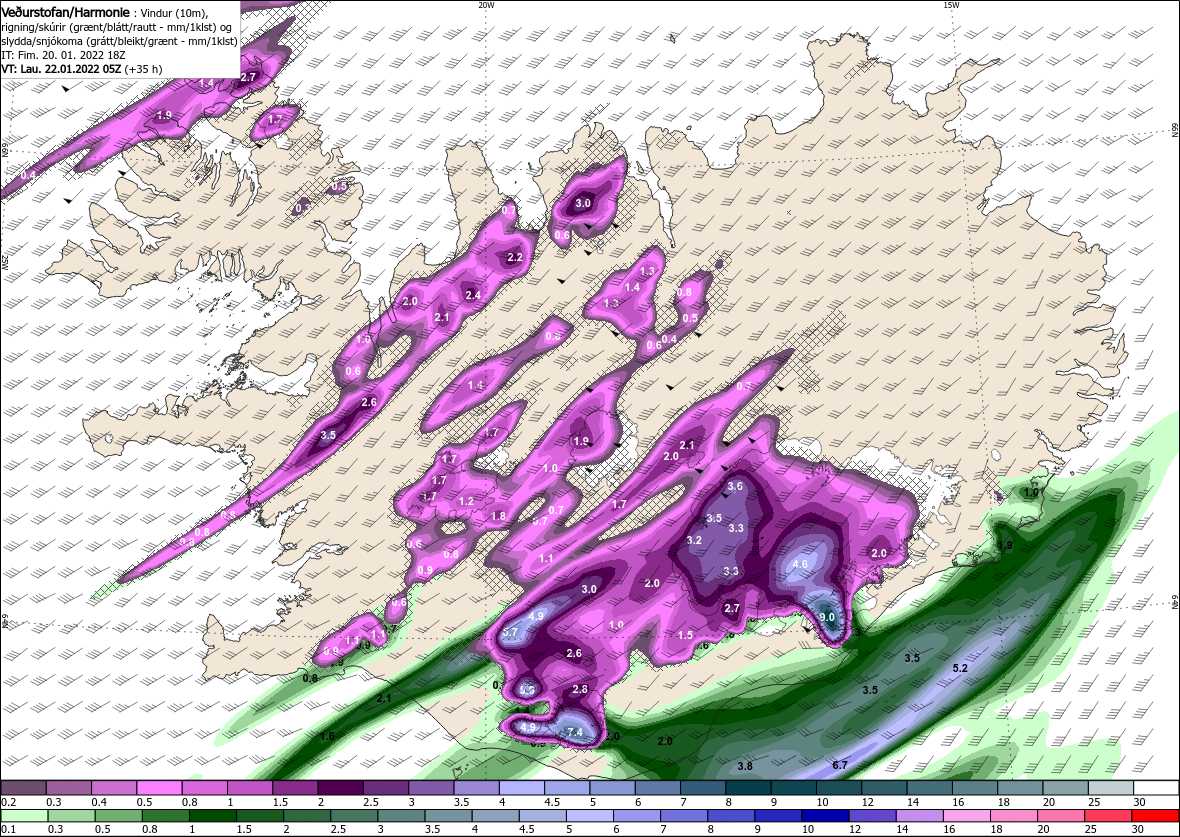The height and width of the screenshot is (837, 1180).
Task: Click the 5.2 value in the green band
Action: point(960,668)
